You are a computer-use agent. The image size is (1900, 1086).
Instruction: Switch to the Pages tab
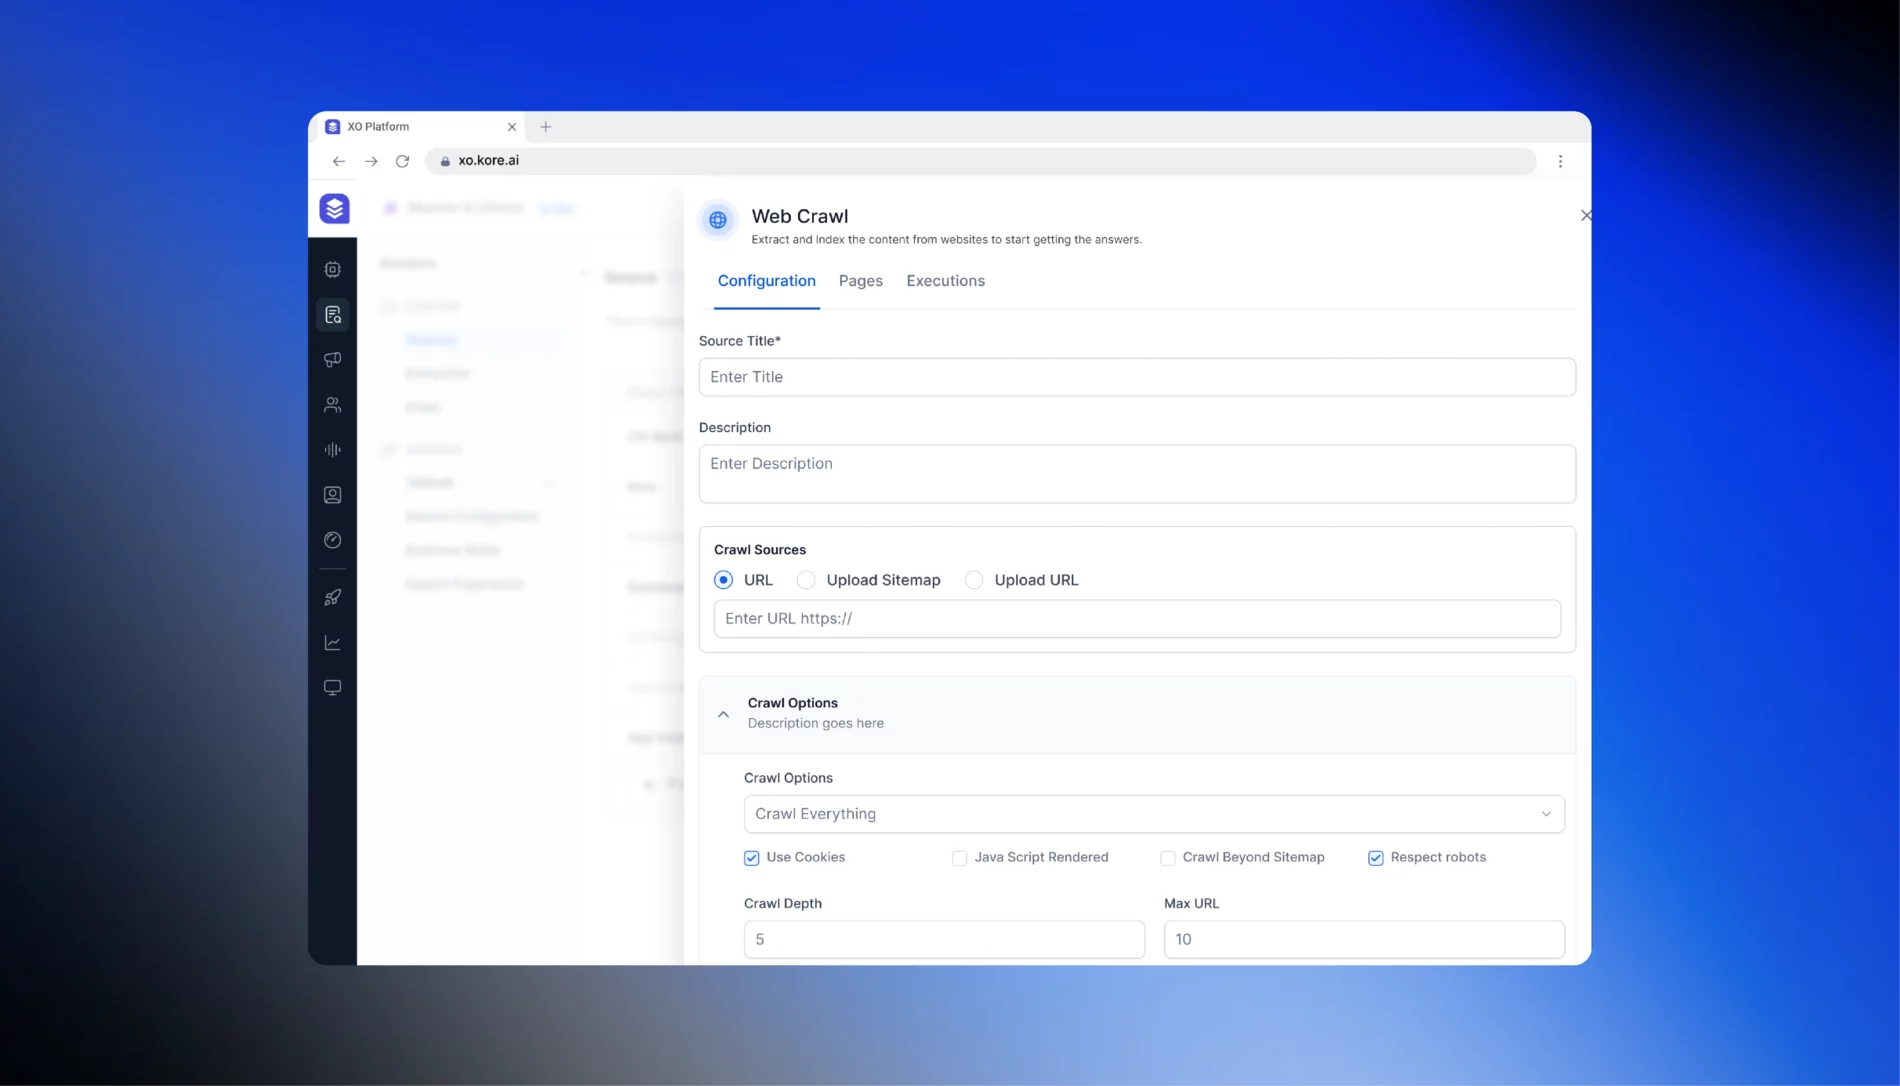coord(860,281)
